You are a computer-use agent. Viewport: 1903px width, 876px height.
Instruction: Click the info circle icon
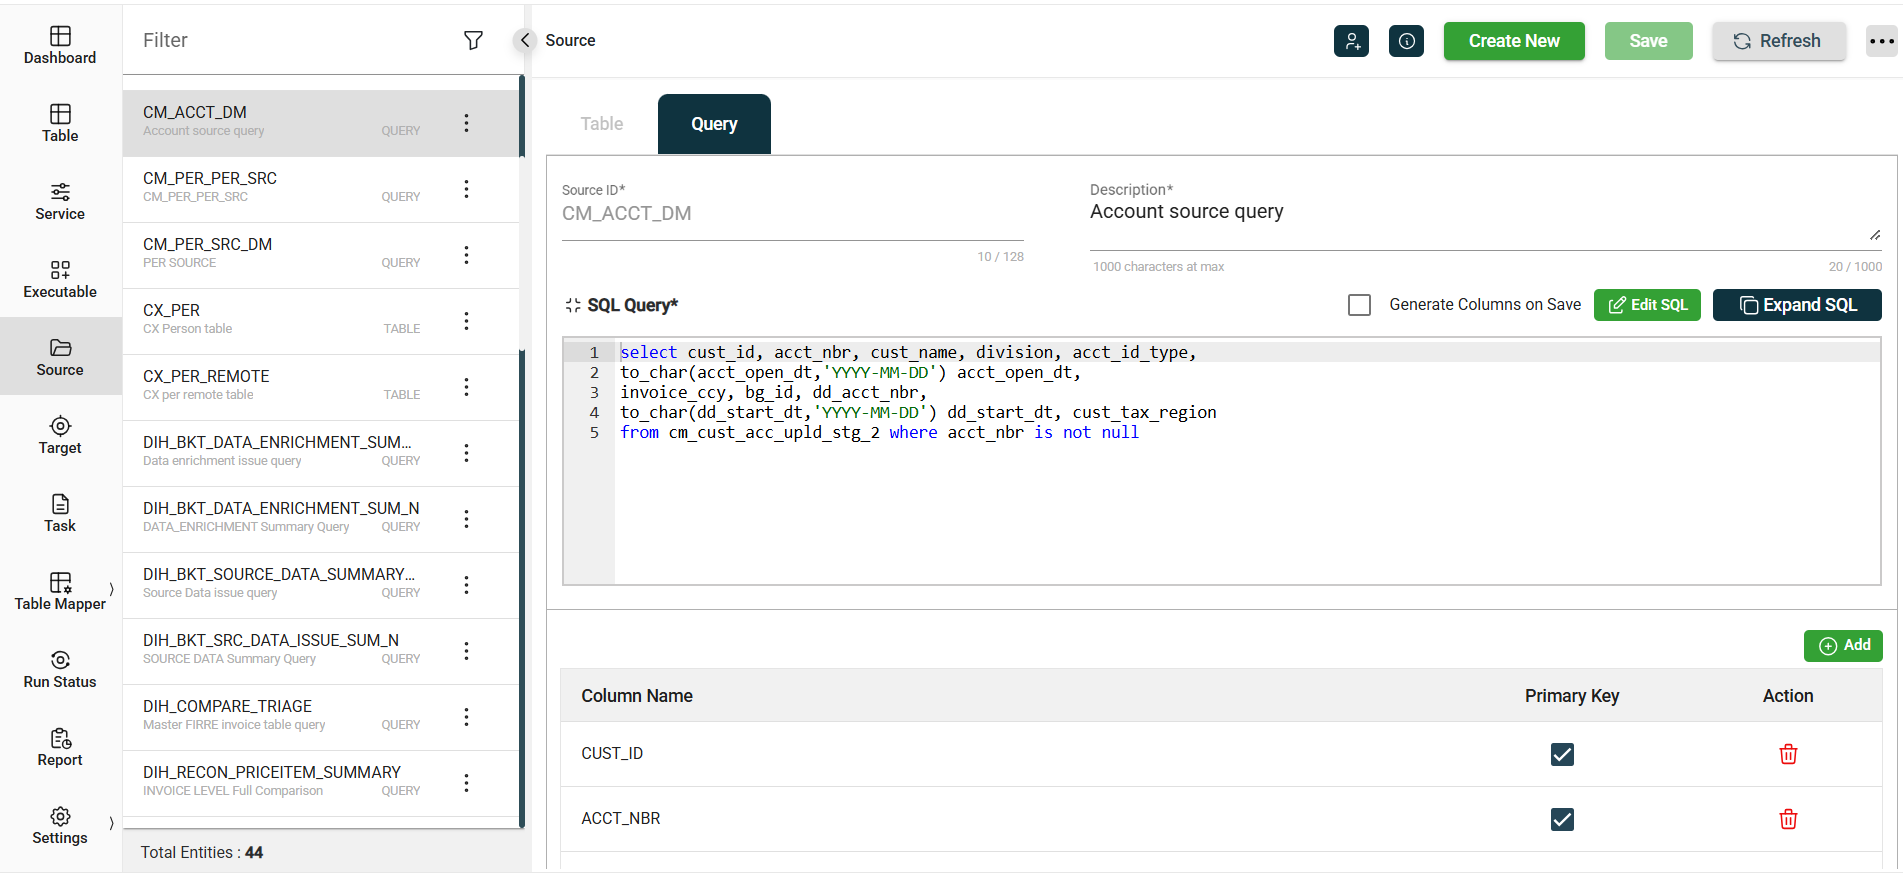point(1406,41)
